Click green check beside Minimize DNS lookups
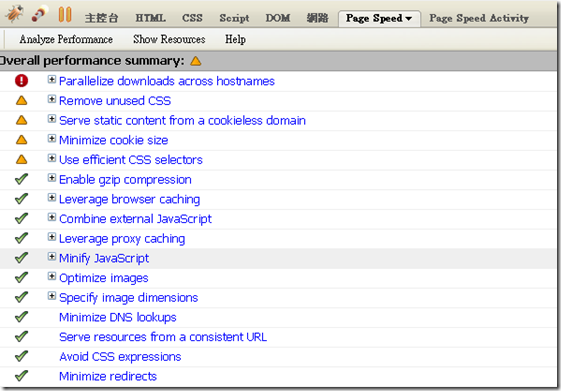 (x=21, y=317)
